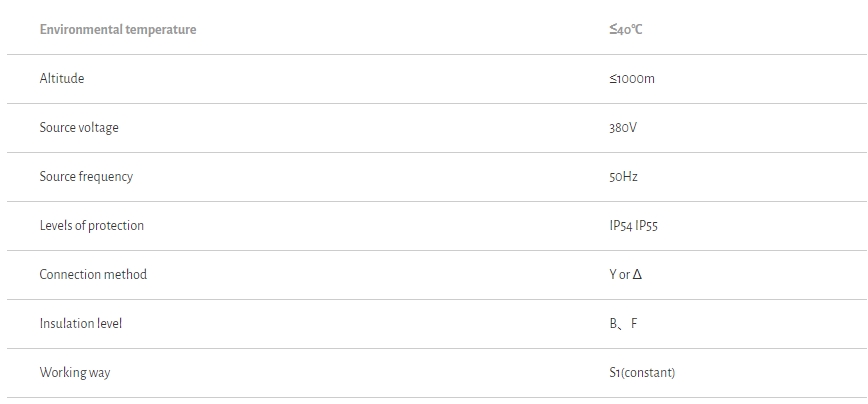Click the word "or" in connection method value
The height and width of the screenshot is (404, 868).
tap(624, 275)
